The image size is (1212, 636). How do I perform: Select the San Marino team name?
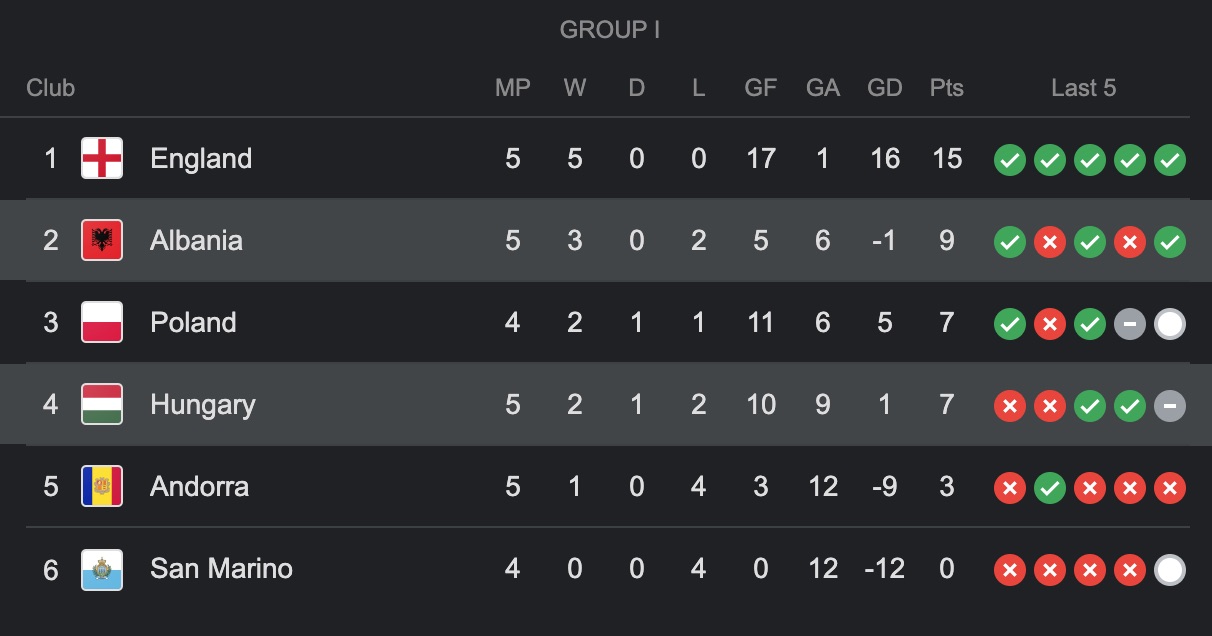[x=221, y=569]
